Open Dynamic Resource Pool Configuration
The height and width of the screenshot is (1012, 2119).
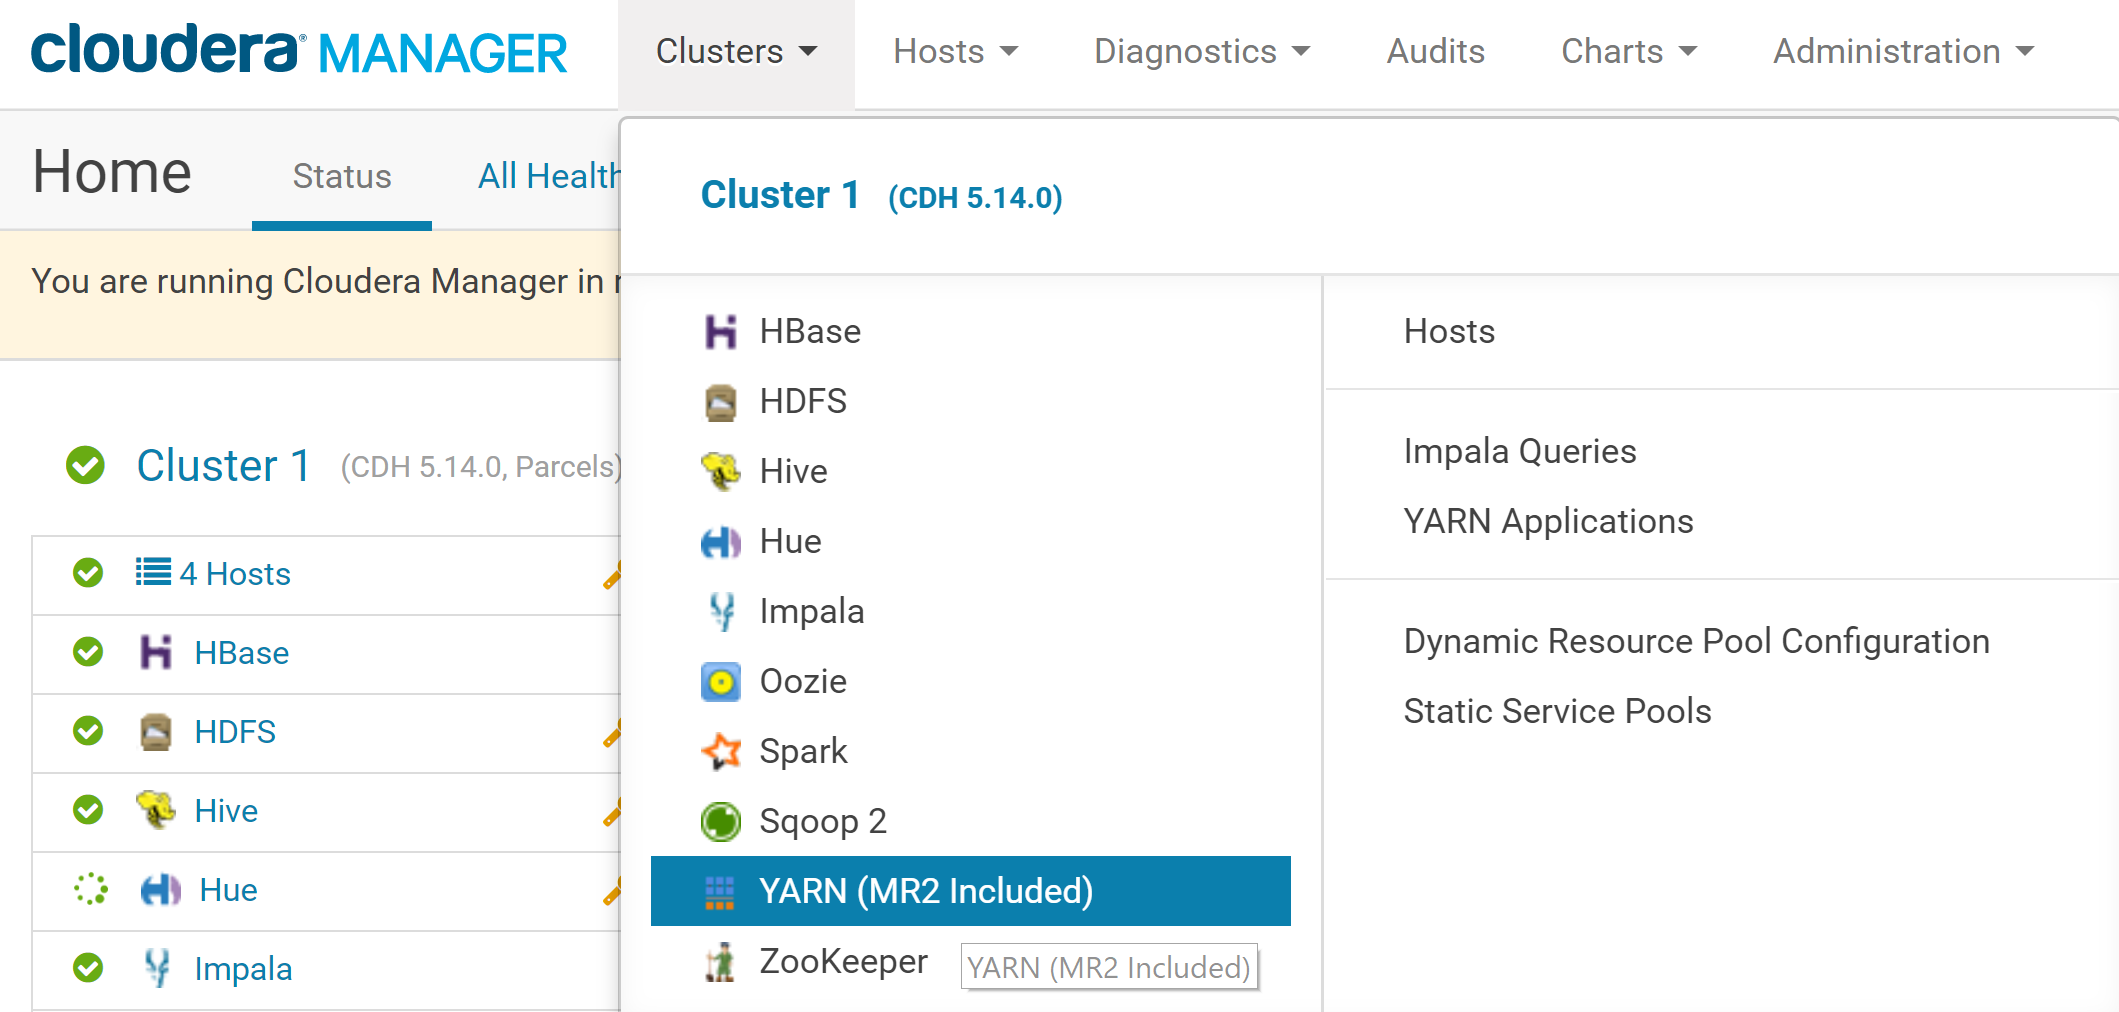(1696, 642)
